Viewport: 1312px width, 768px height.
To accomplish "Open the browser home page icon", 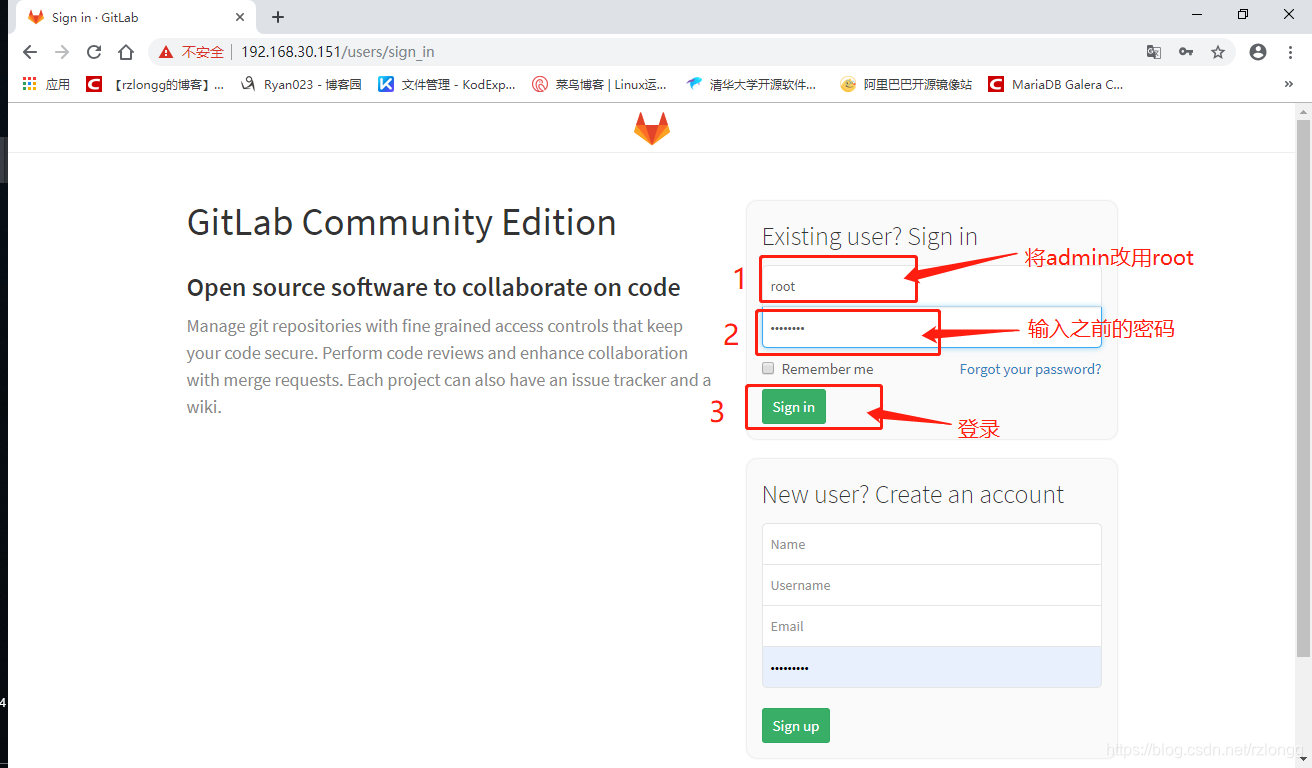I will (x=126, y=52).
